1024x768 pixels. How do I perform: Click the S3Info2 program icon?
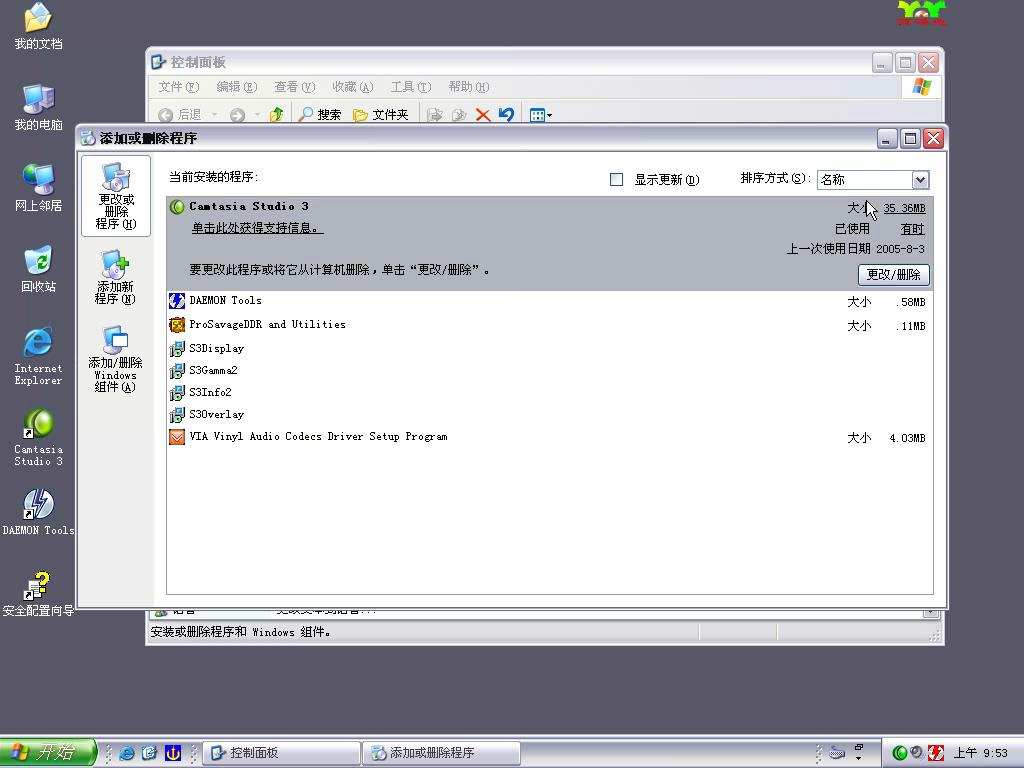(x=177, y=393)
